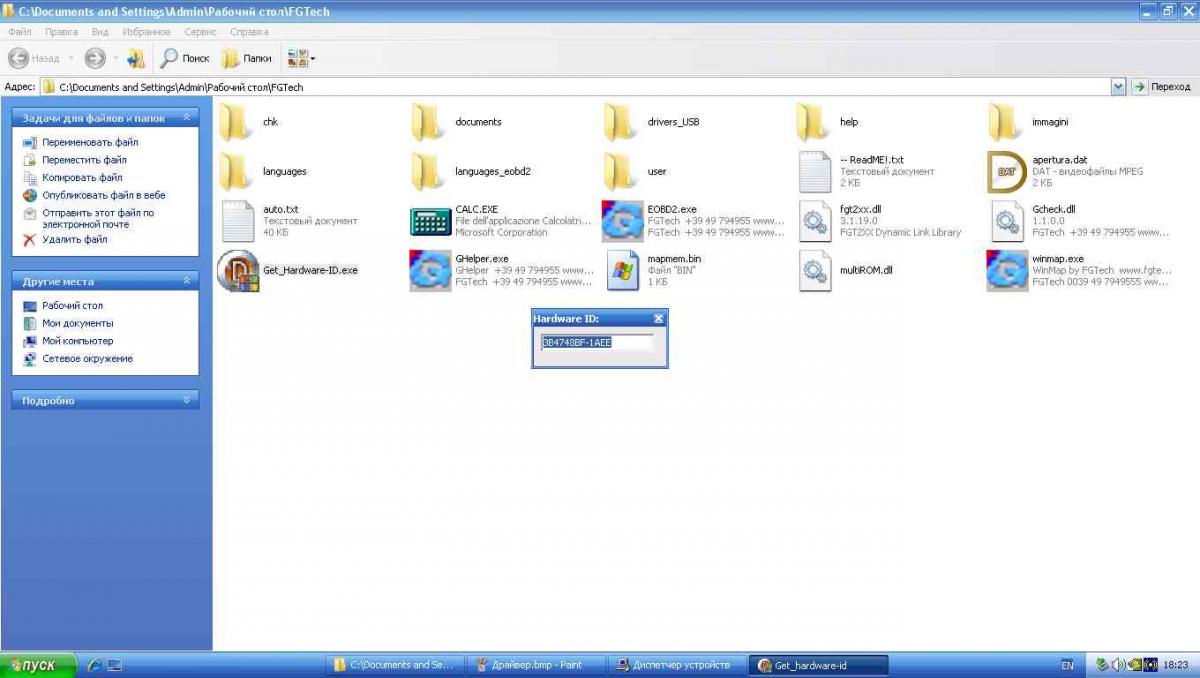Select the apertura.dat file icon
1200x678 pixels.
pyautogui.click(x=1007, y=172)
